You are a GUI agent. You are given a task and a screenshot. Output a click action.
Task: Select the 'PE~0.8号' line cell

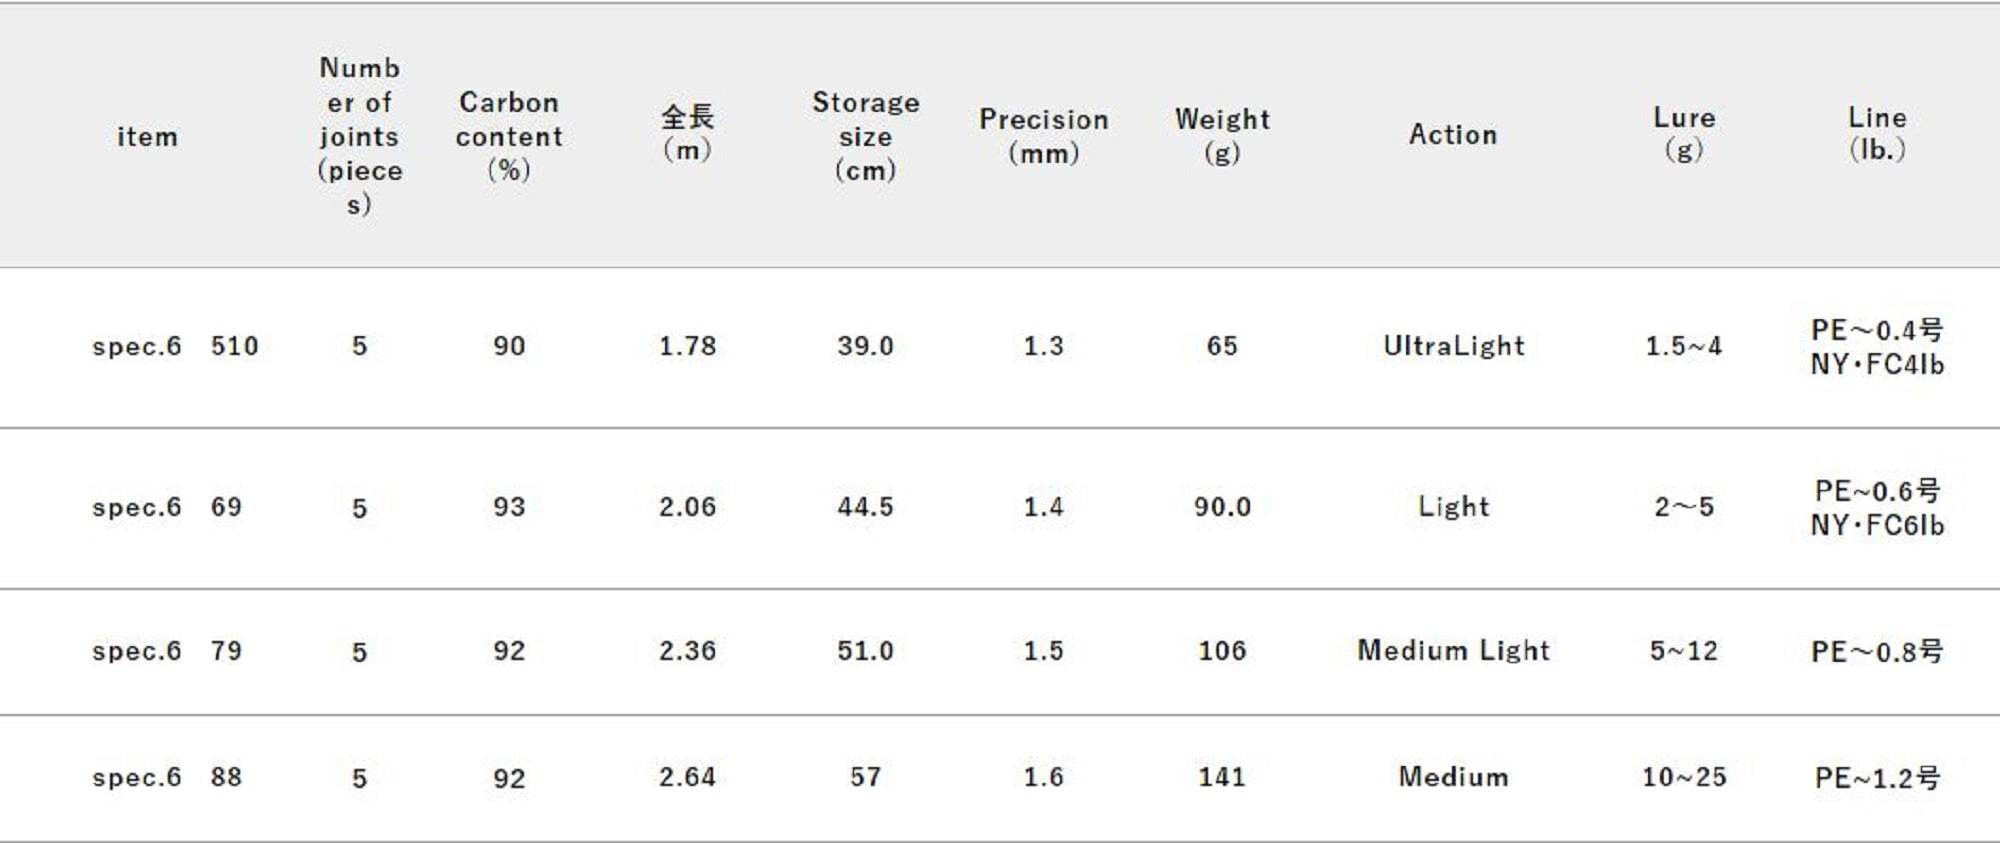(1877, 652)
